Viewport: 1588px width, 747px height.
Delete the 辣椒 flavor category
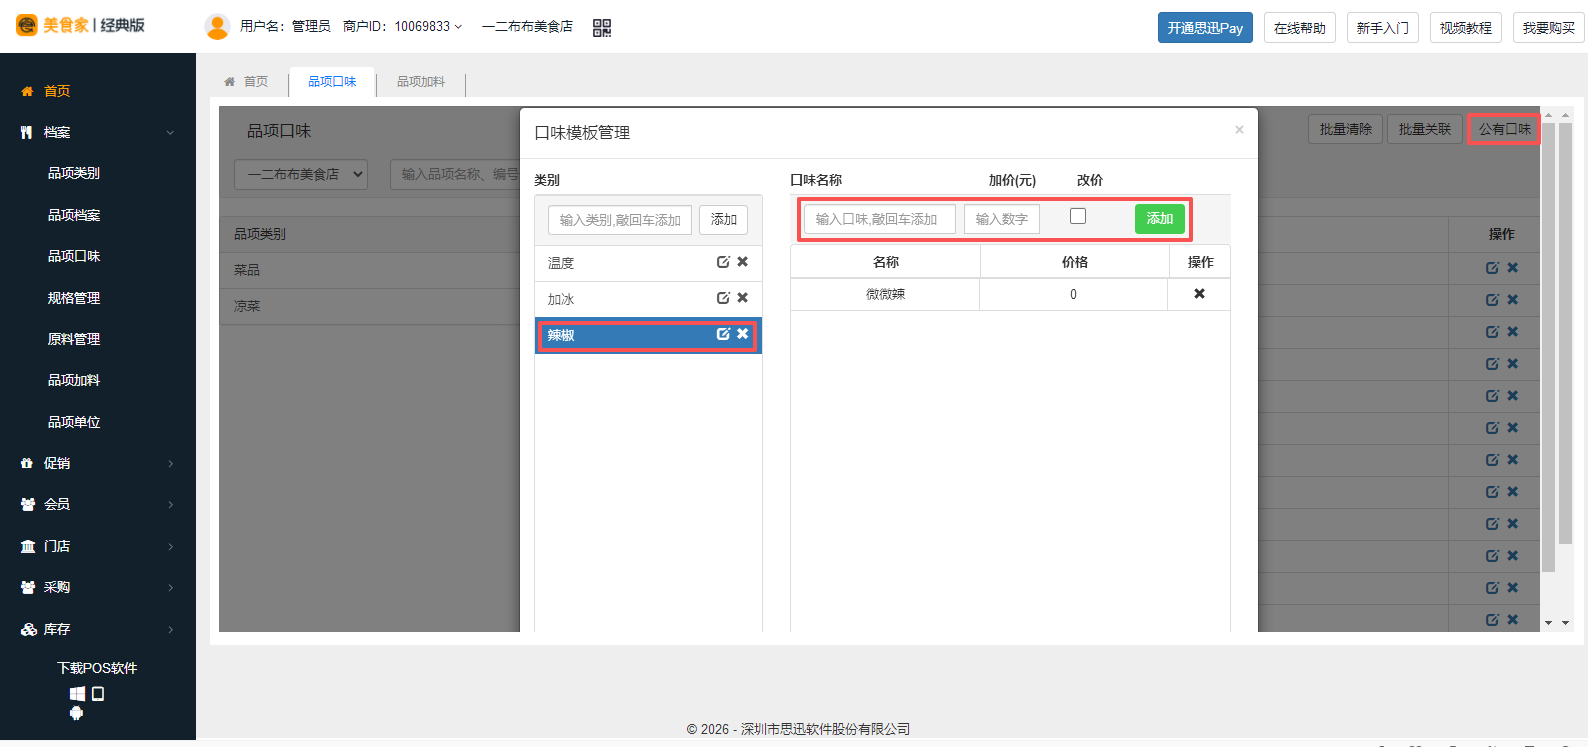[742, 334]
